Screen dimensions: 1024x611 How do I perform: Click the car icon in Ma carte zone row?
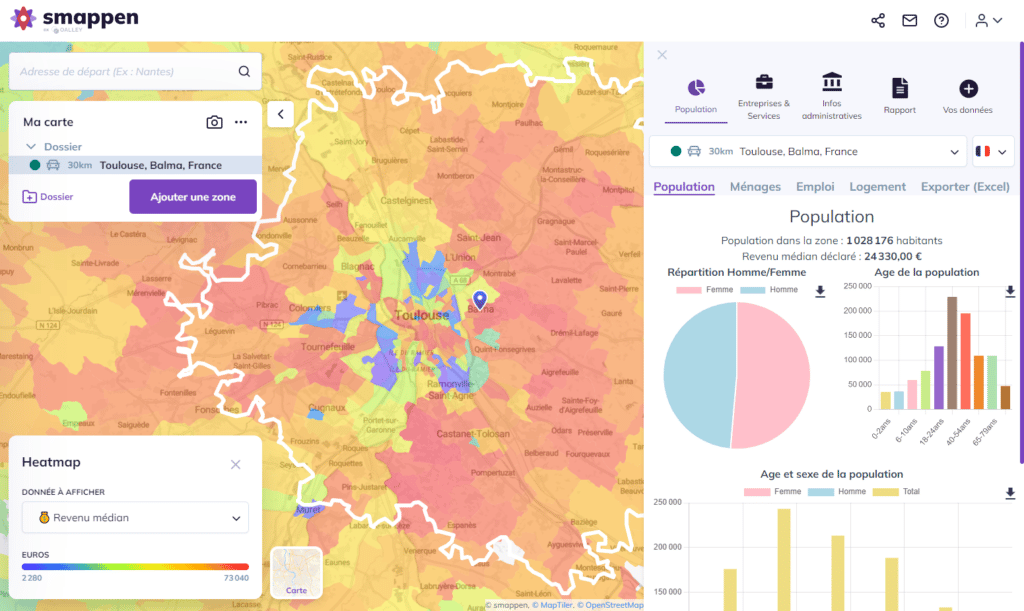click(53, 165)
